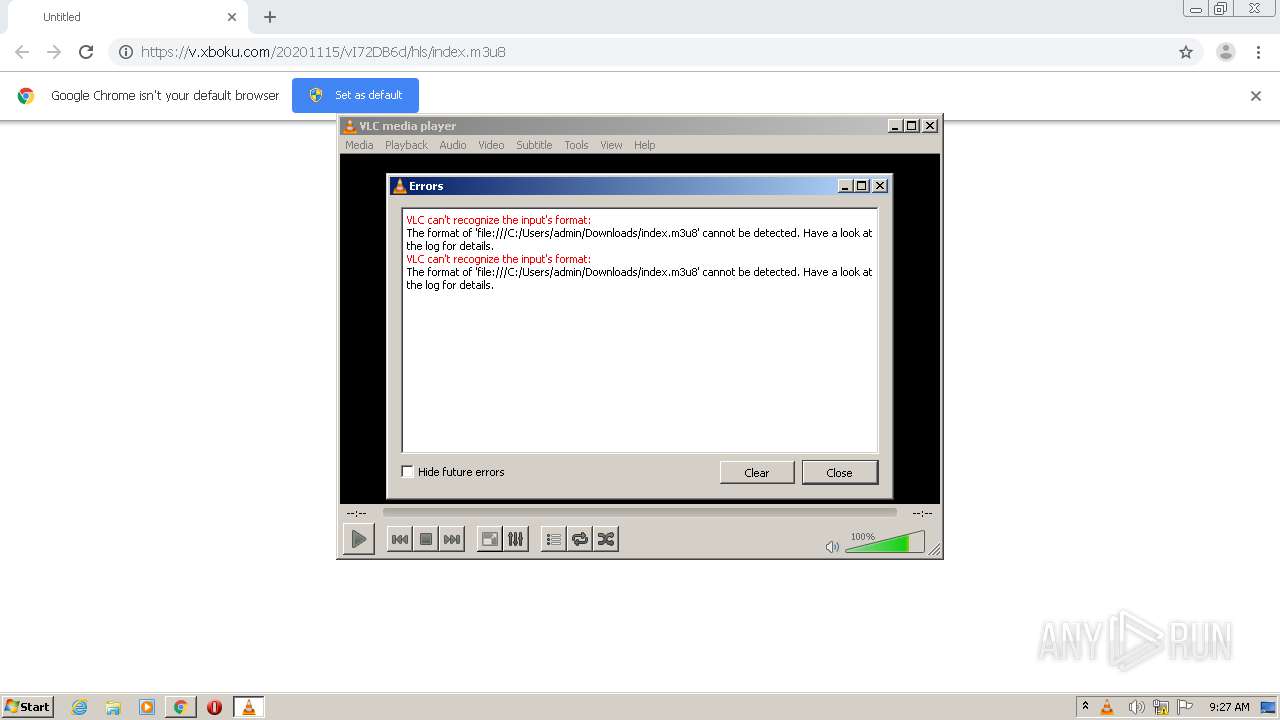Click the Chrome address bar URL
Screen dimensions: 1280x720
click(323, 52)
